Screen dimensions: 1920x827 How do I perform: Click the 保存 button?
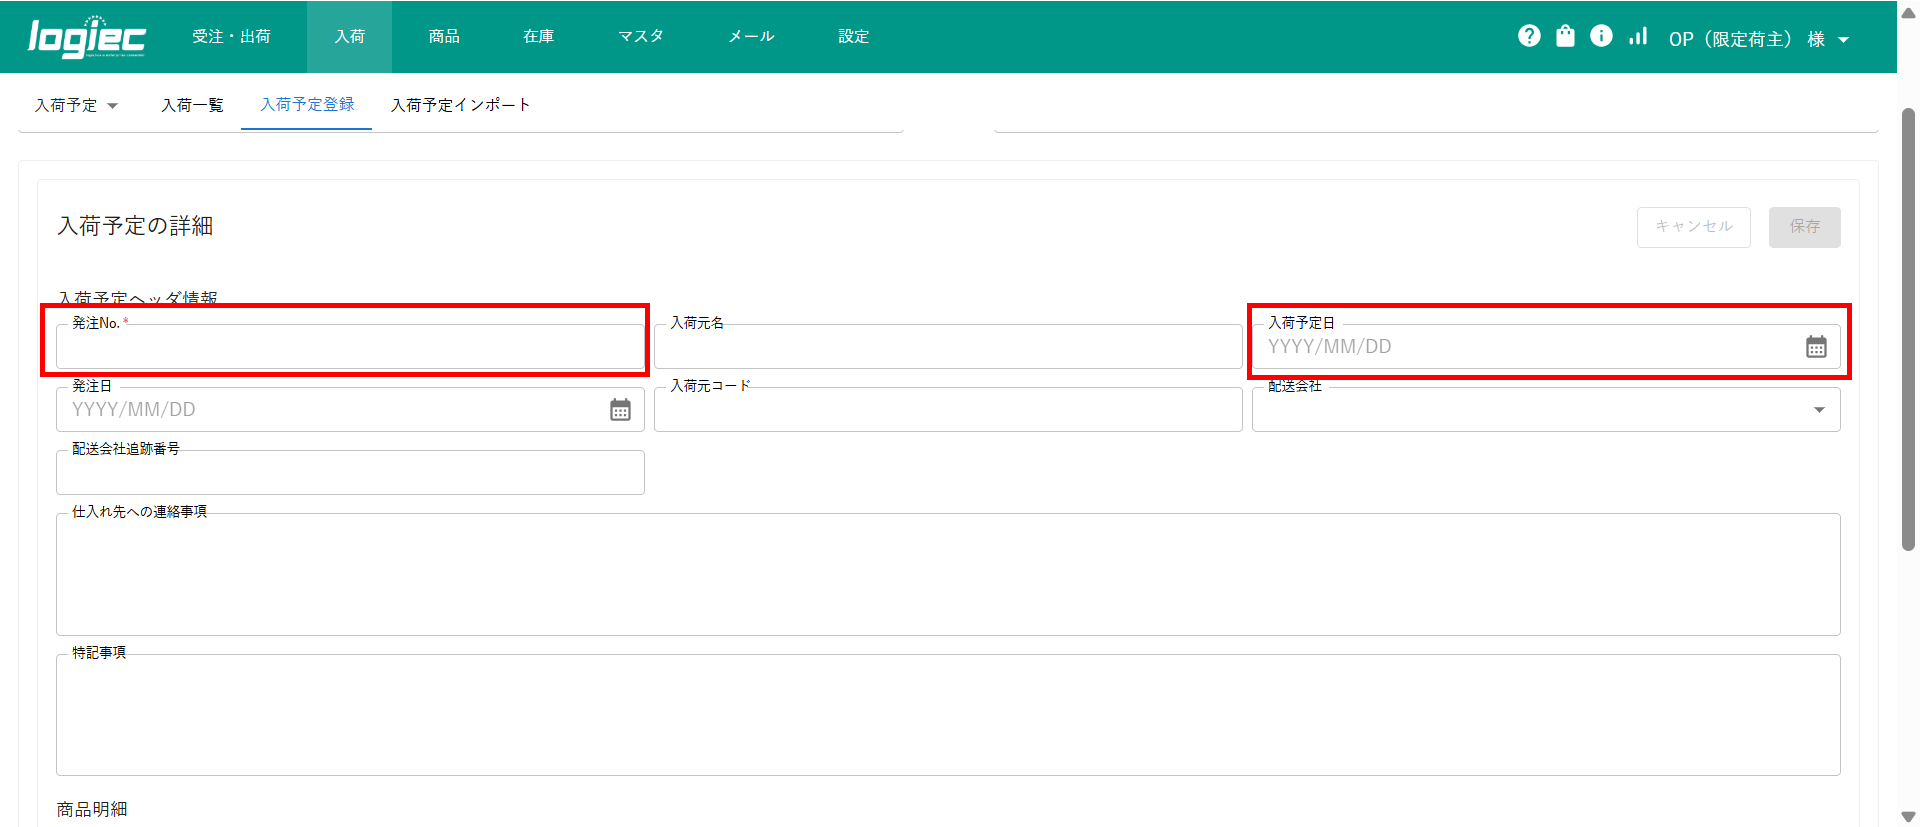1804,227
